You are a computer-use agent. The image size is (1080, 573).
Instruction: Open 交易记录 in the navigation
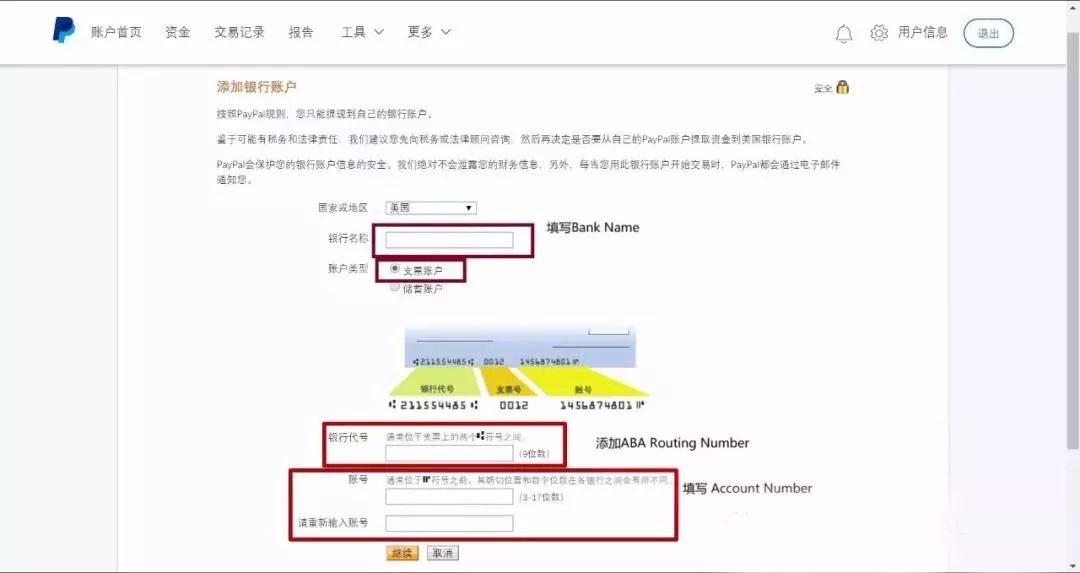click(x=239, y=32)
